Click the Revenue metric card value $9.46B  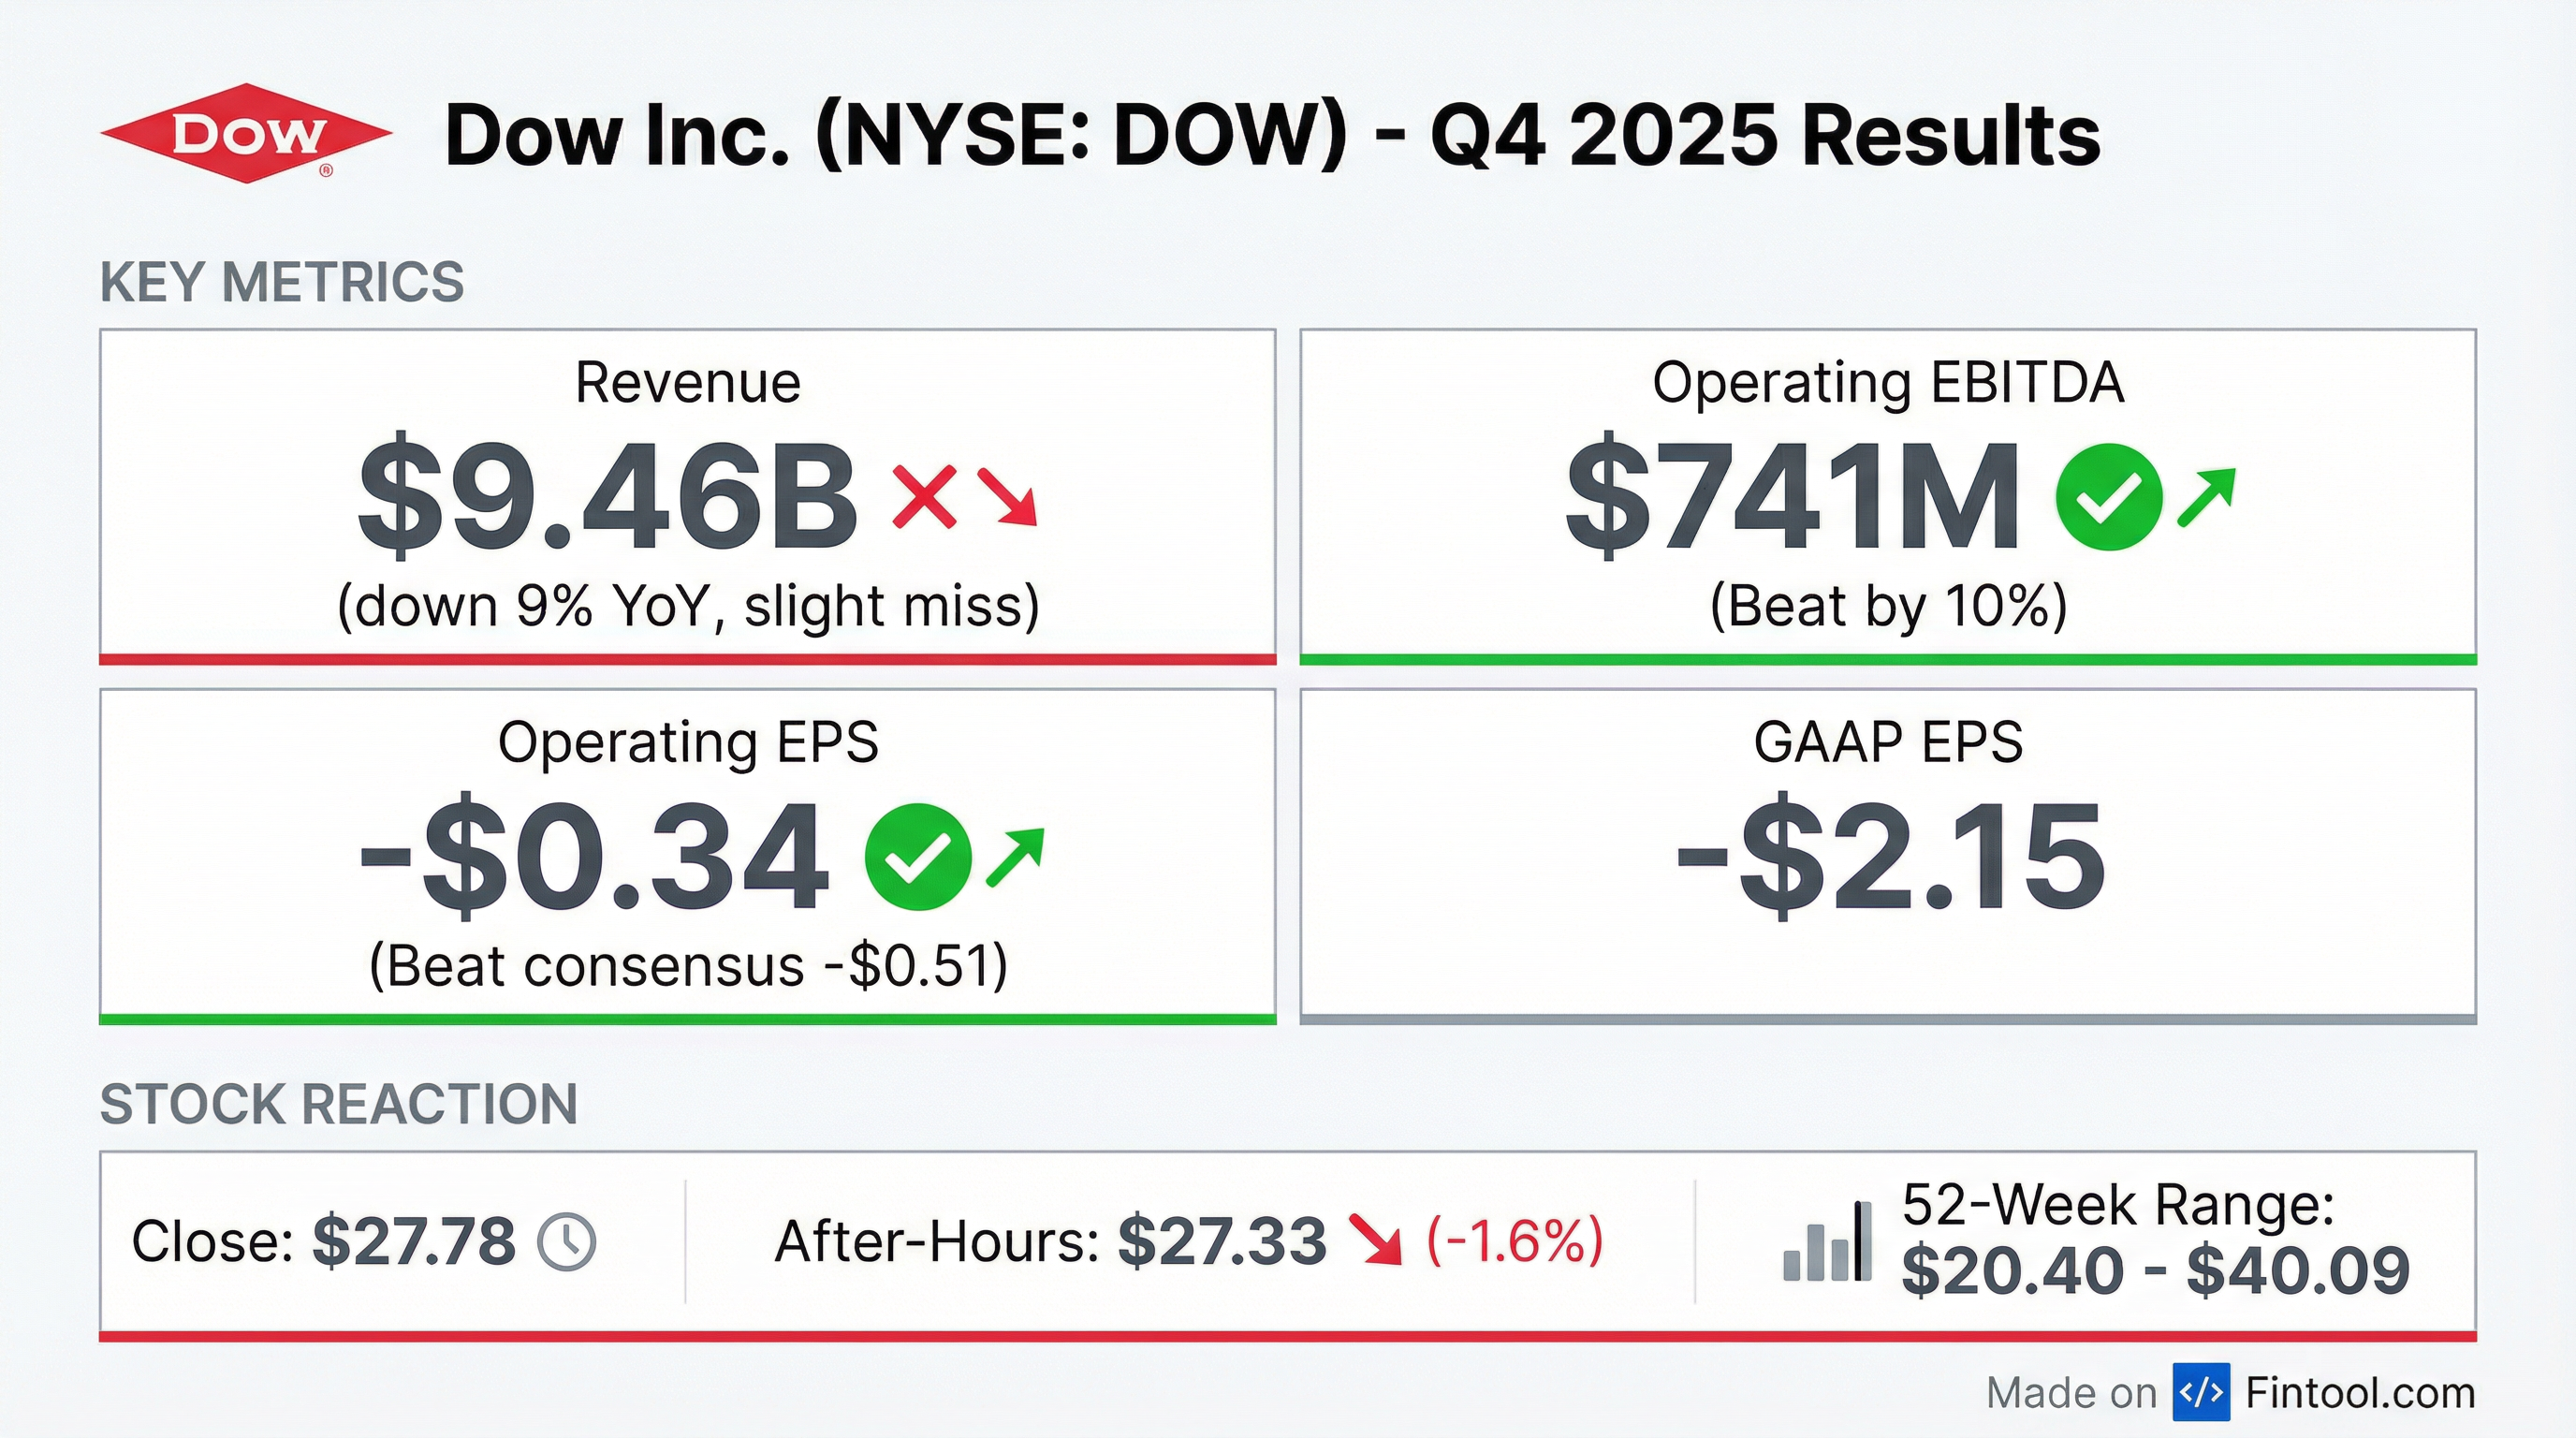coord(607,497)
